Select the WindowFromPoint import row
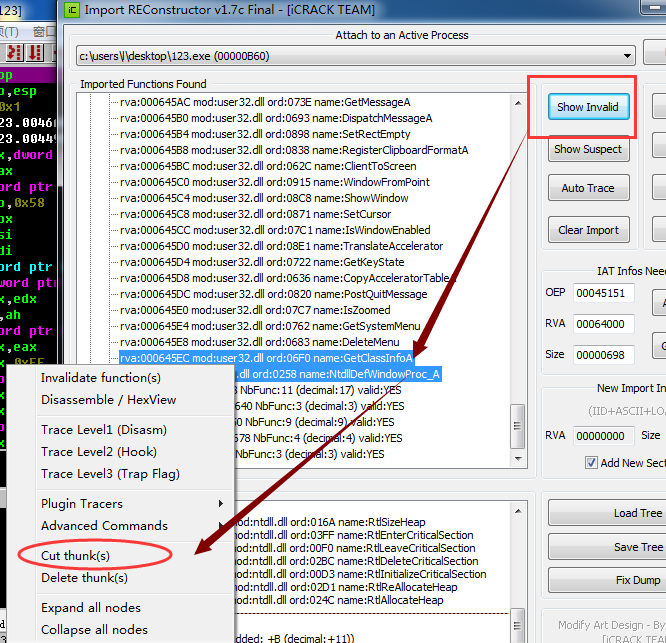 (x=275, y=182)
